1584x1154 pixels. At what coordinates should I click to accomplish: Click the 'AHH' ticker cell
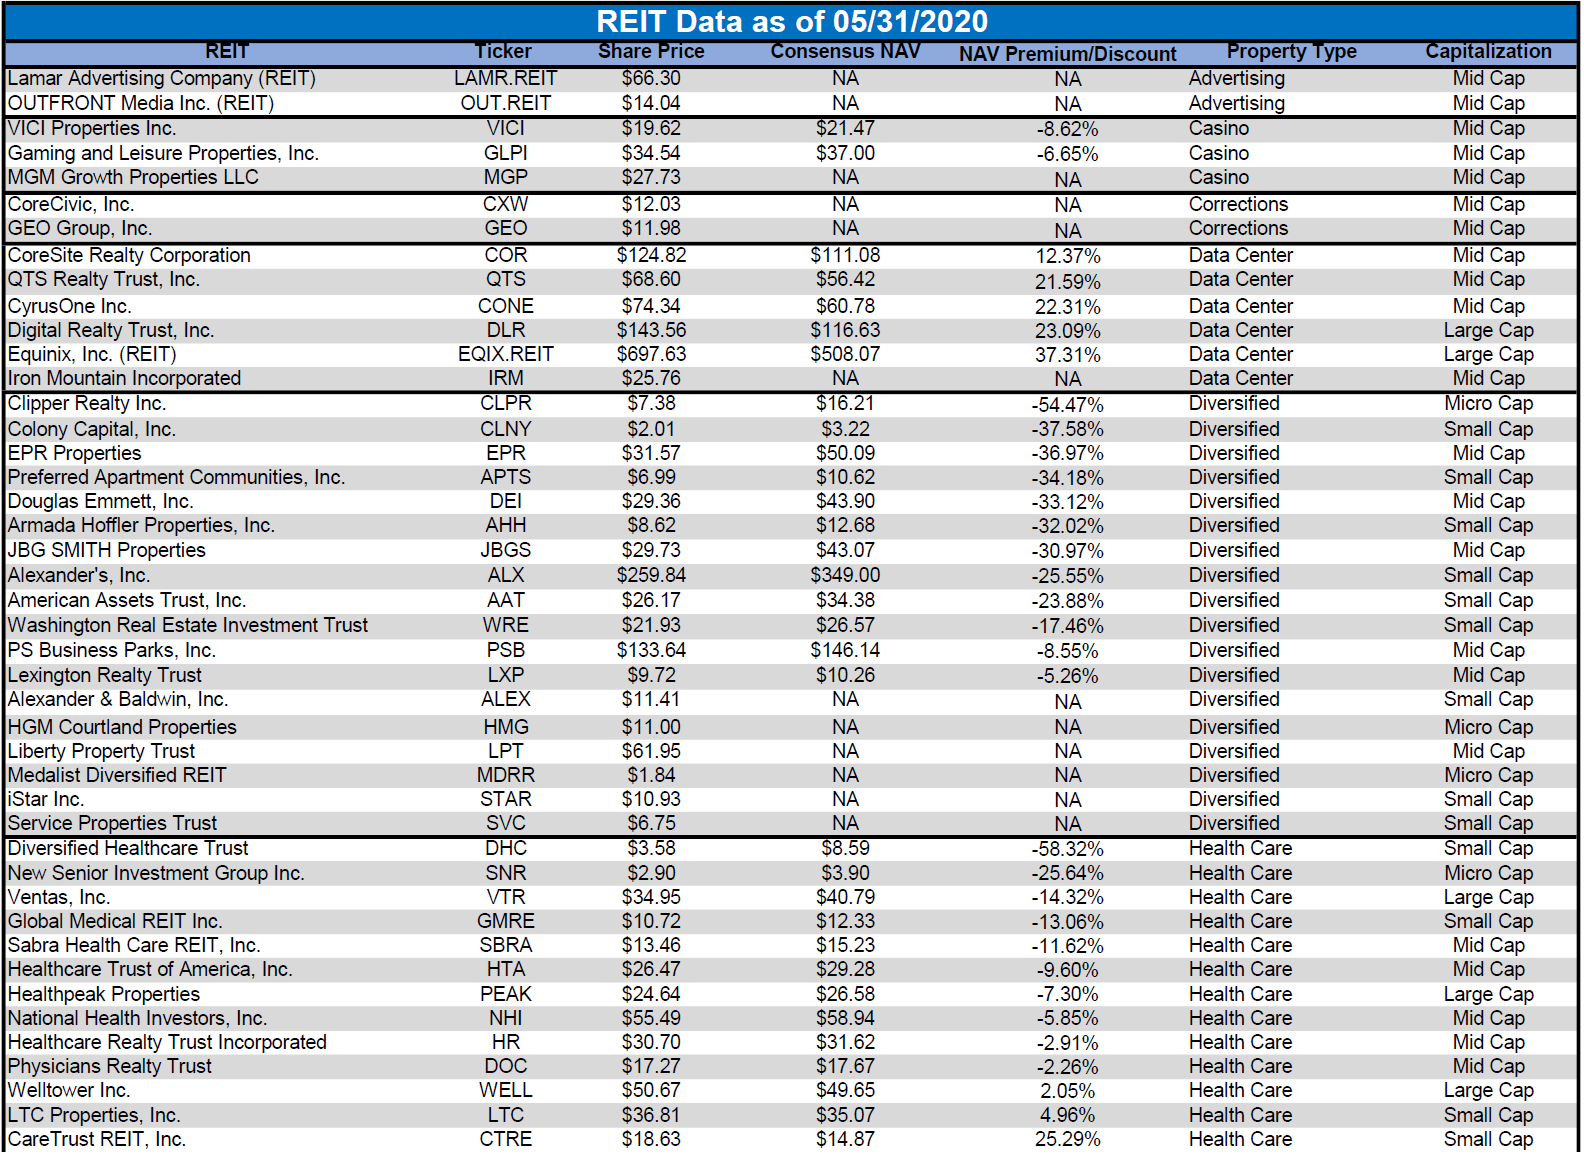coord(505,525)
